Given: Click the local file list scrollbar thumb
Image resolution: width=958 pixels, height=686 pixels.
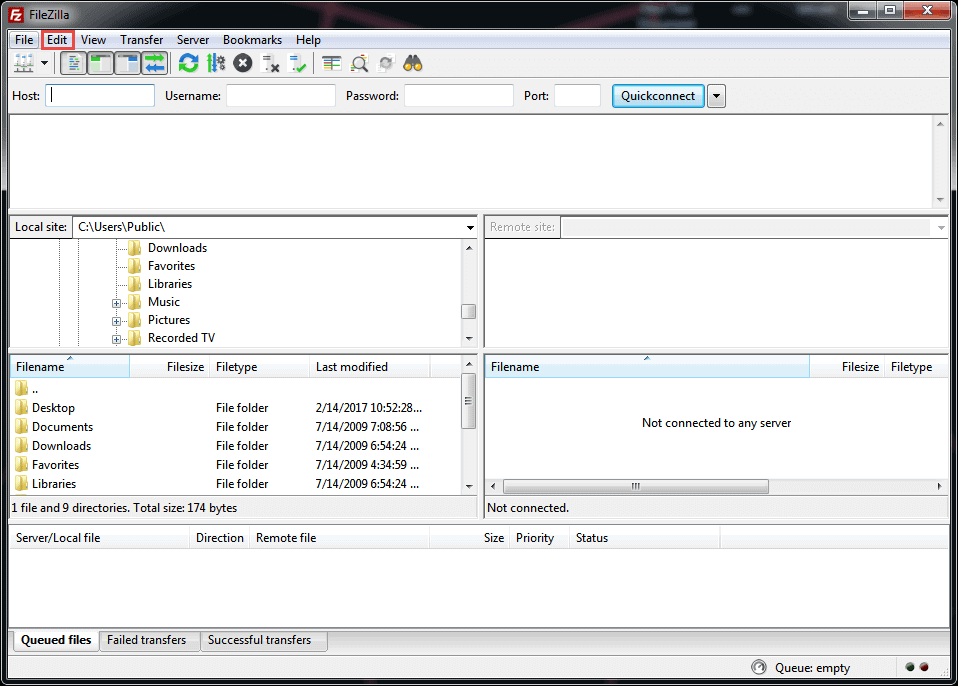Looking at the screenshot, I should coord(469,401).
